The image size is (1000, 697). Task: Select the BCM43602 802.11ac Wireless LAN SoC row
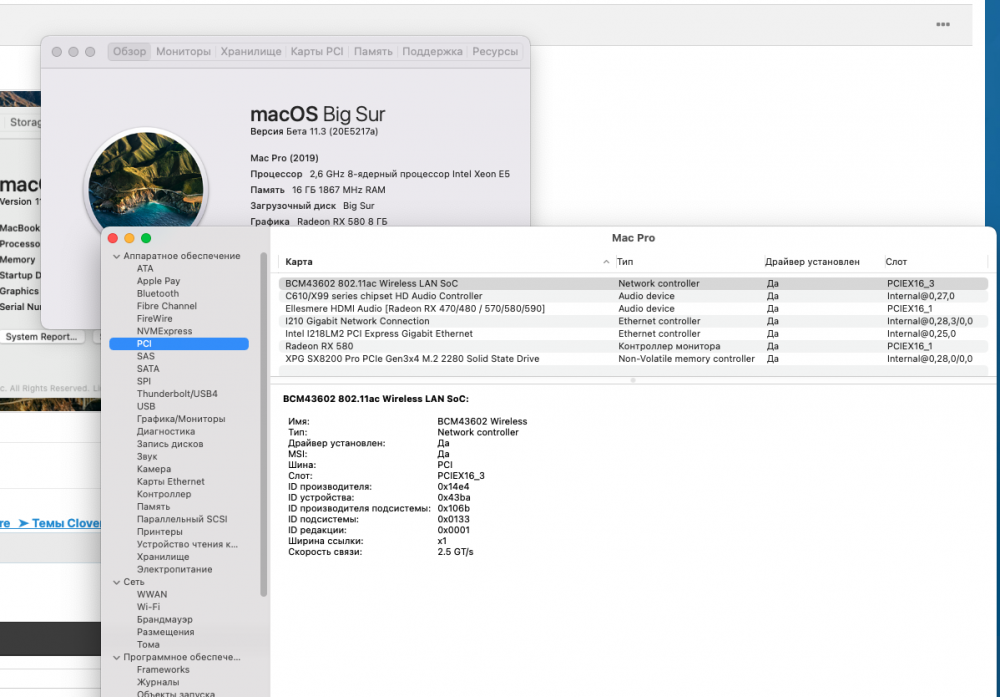pos(633,284)
